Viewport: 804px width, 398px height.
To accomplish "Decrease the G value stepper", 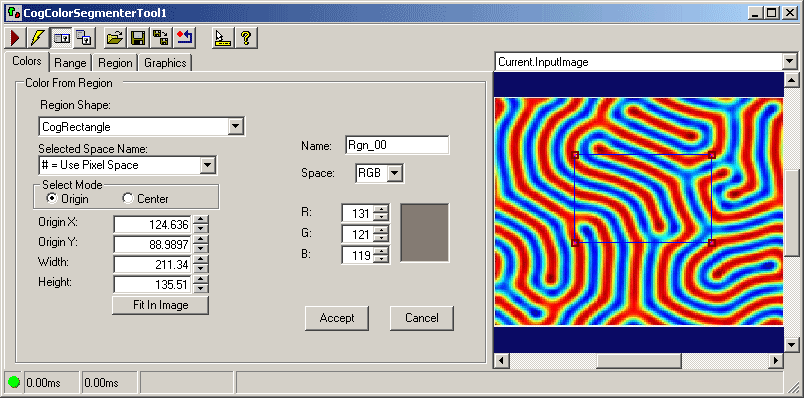I will pos(380,238).
